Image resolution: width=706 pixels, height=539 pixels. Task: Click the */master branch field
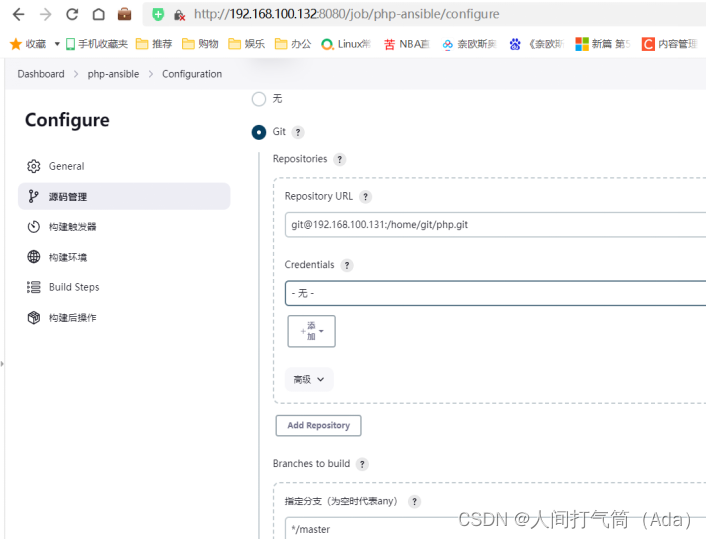[495, 529]
